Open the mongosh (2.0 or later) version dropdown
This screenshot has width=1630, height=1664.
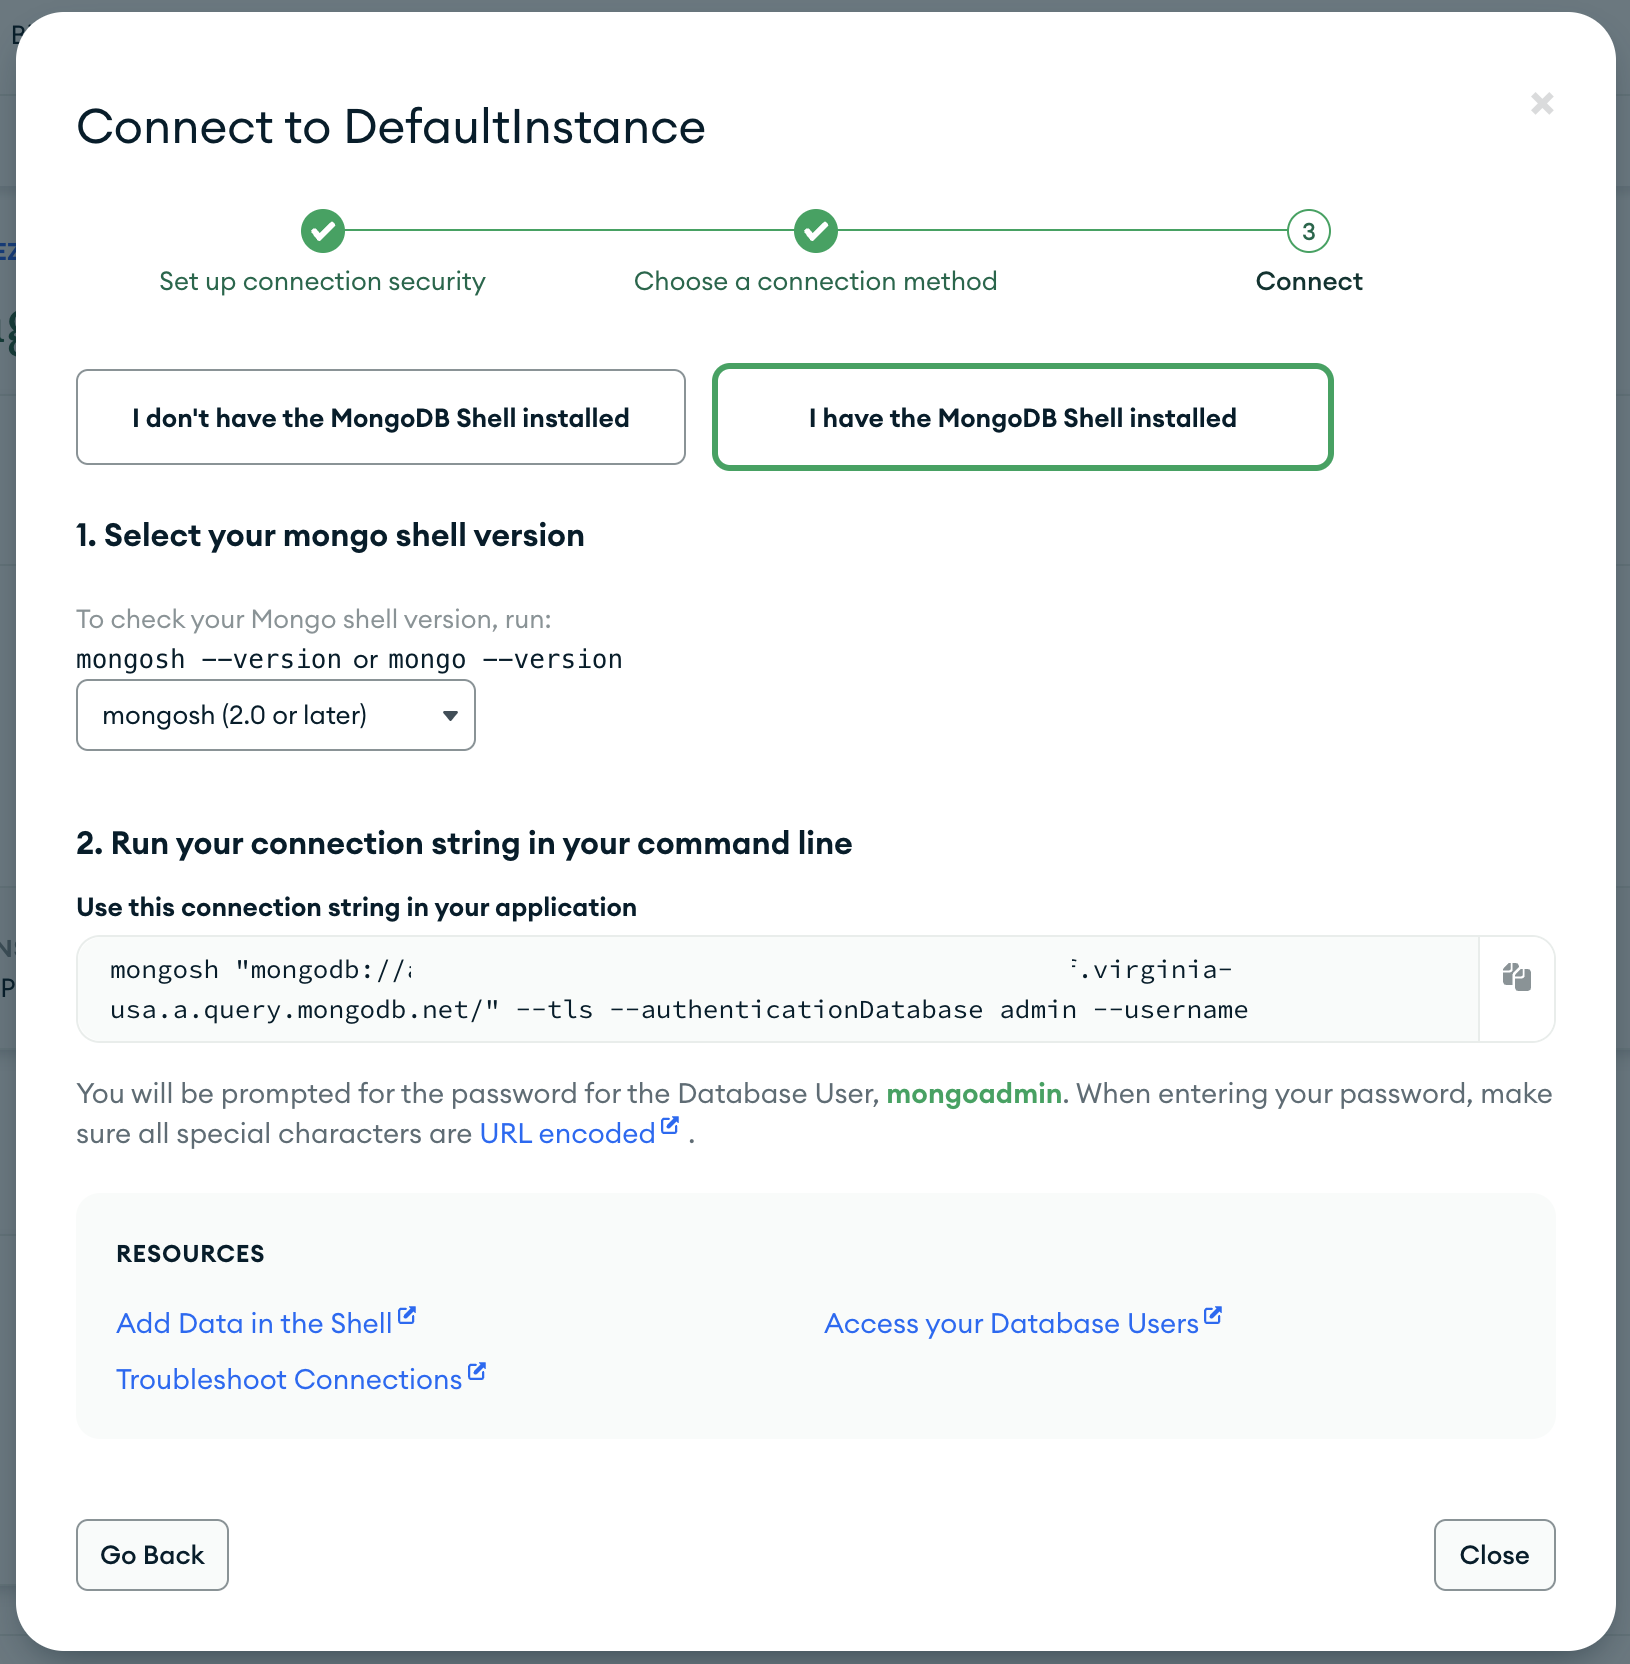point(276,715)
